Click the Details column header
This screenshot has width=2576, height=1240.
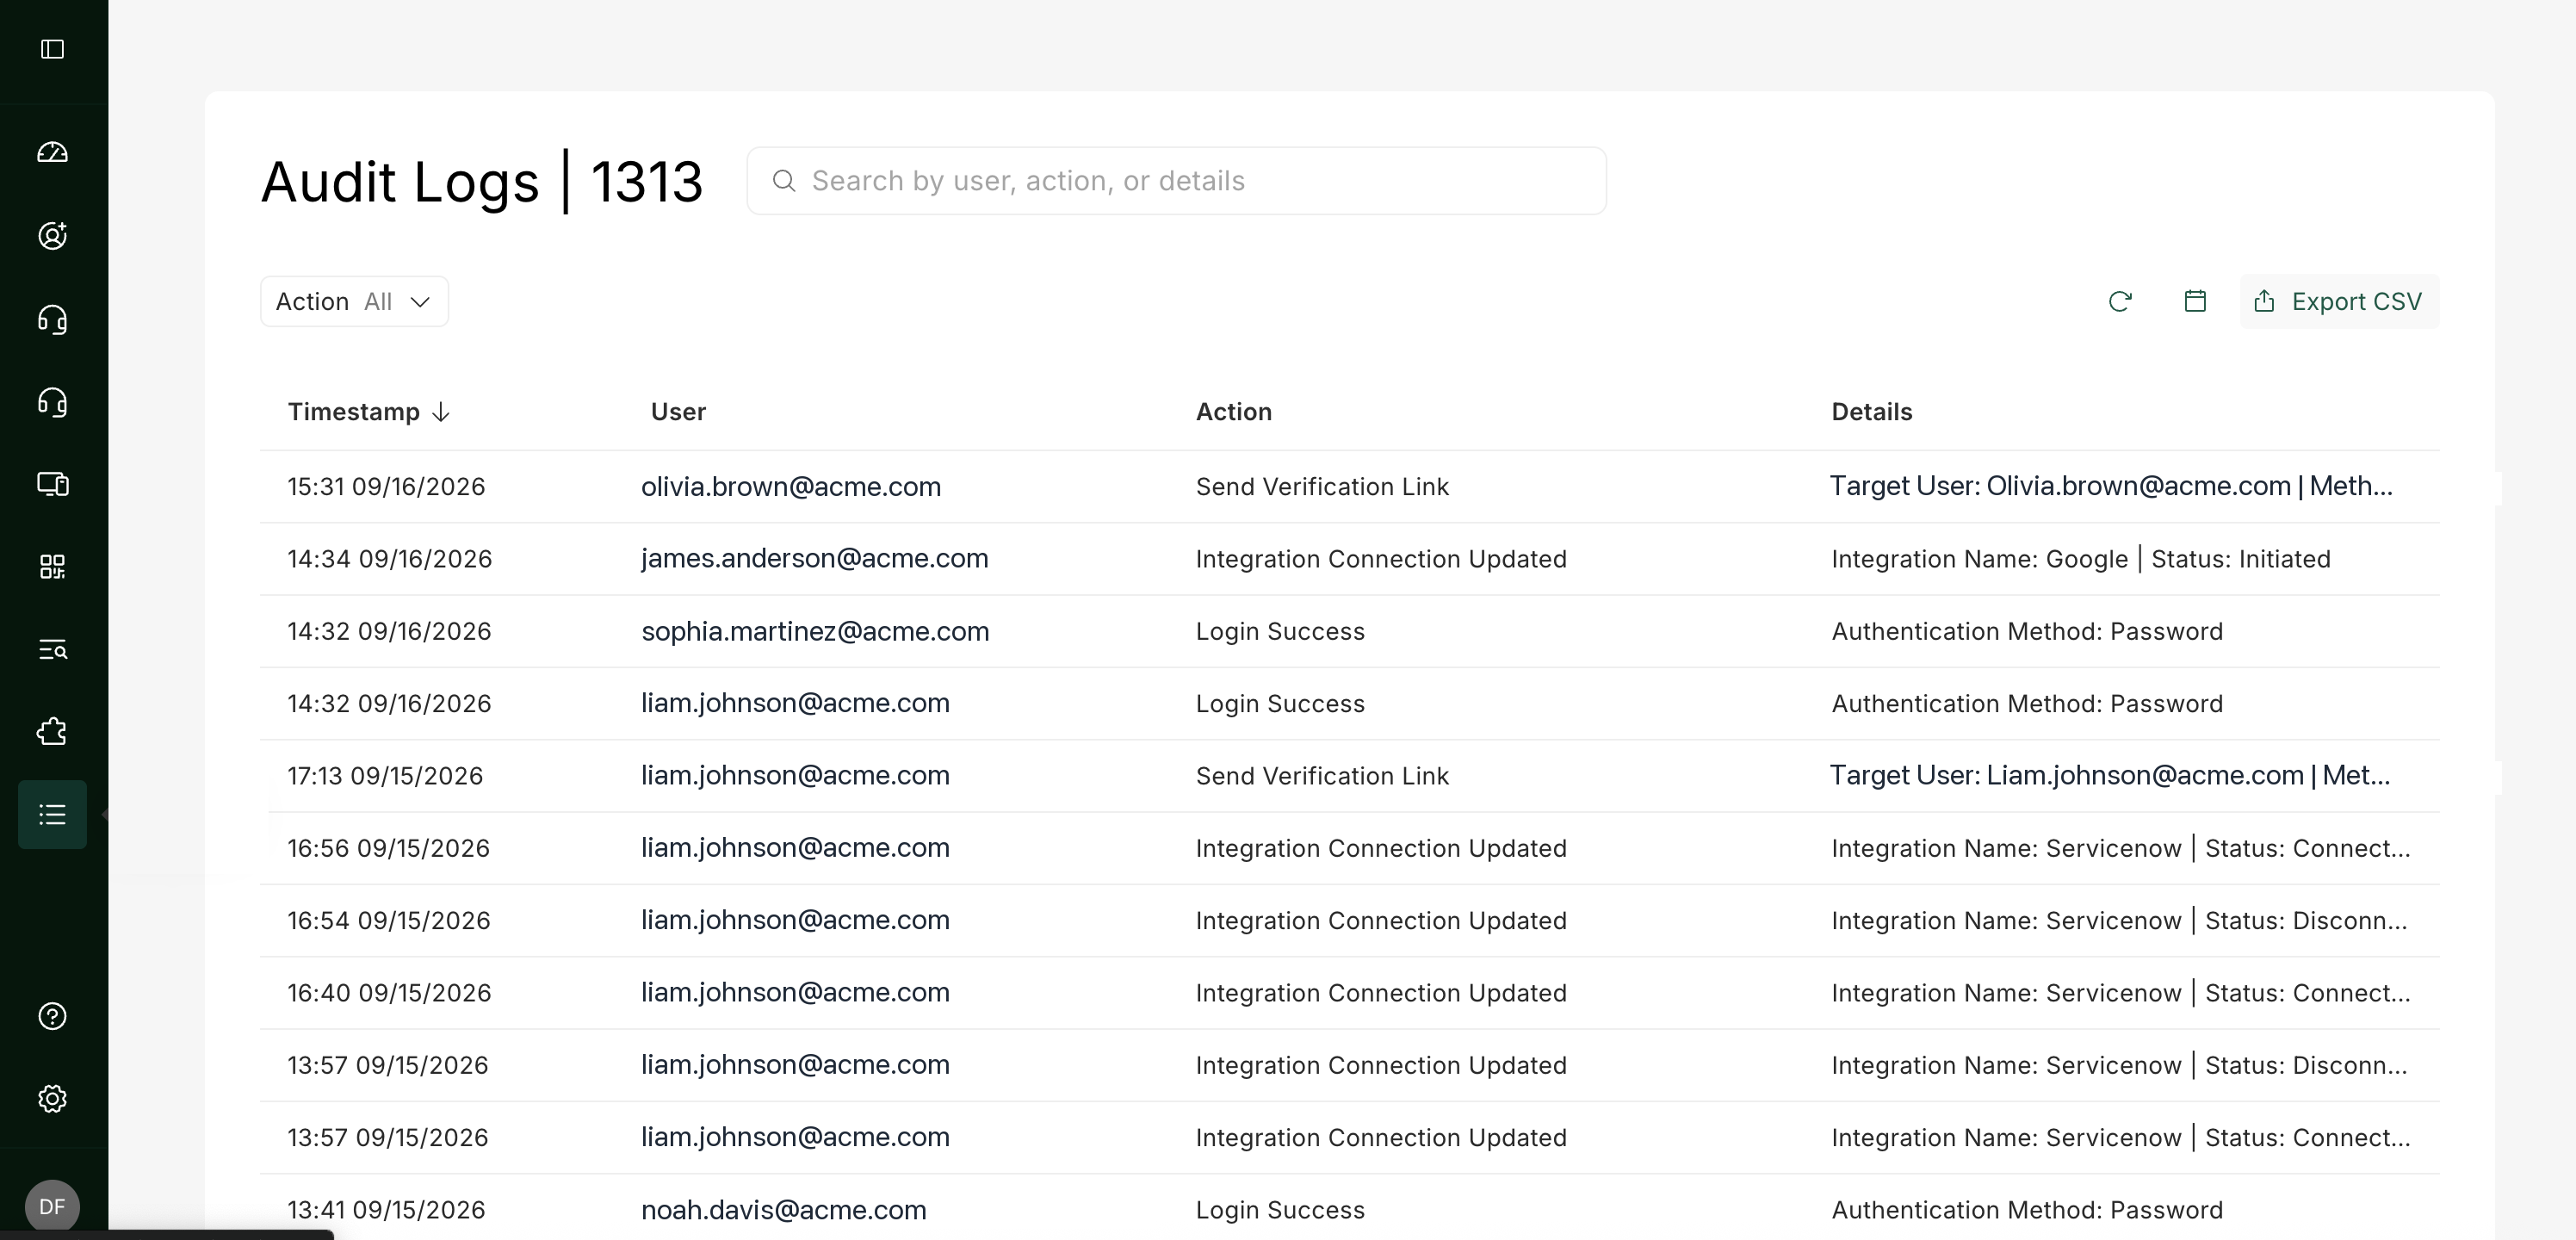pyautogui.click(x=1871, y=412)
